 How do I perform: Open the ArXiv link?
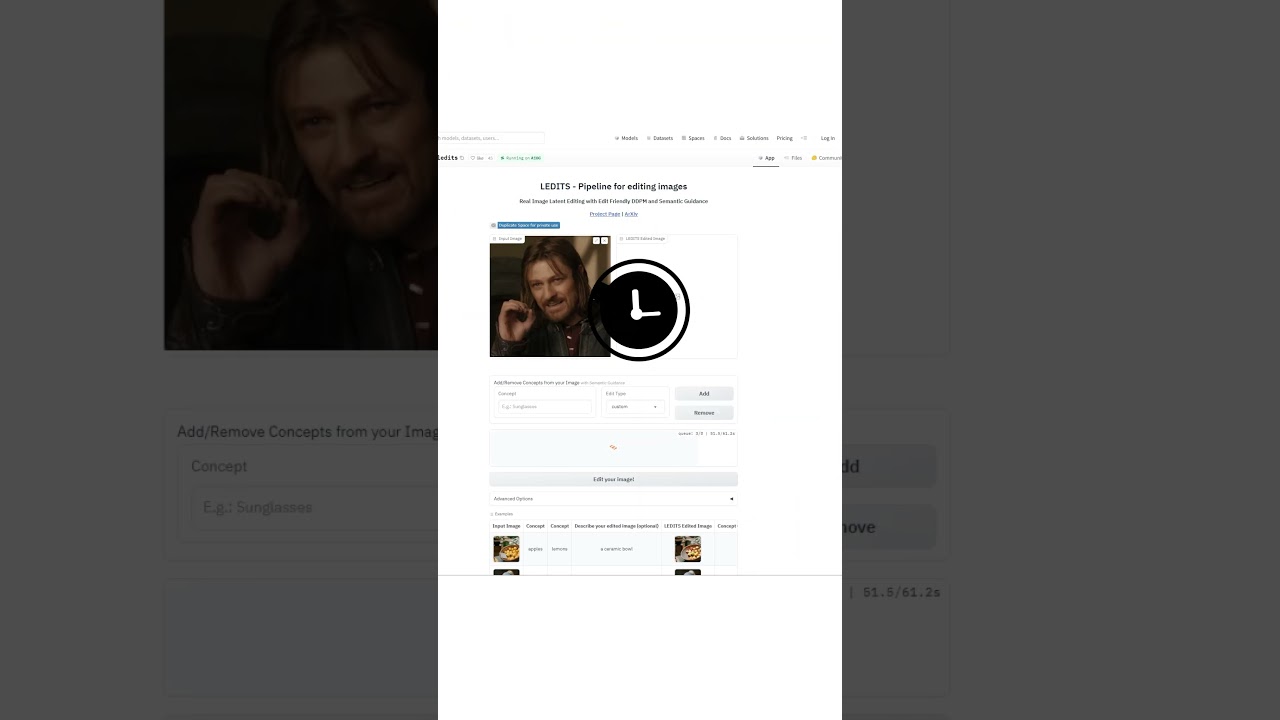coord(631,214)
